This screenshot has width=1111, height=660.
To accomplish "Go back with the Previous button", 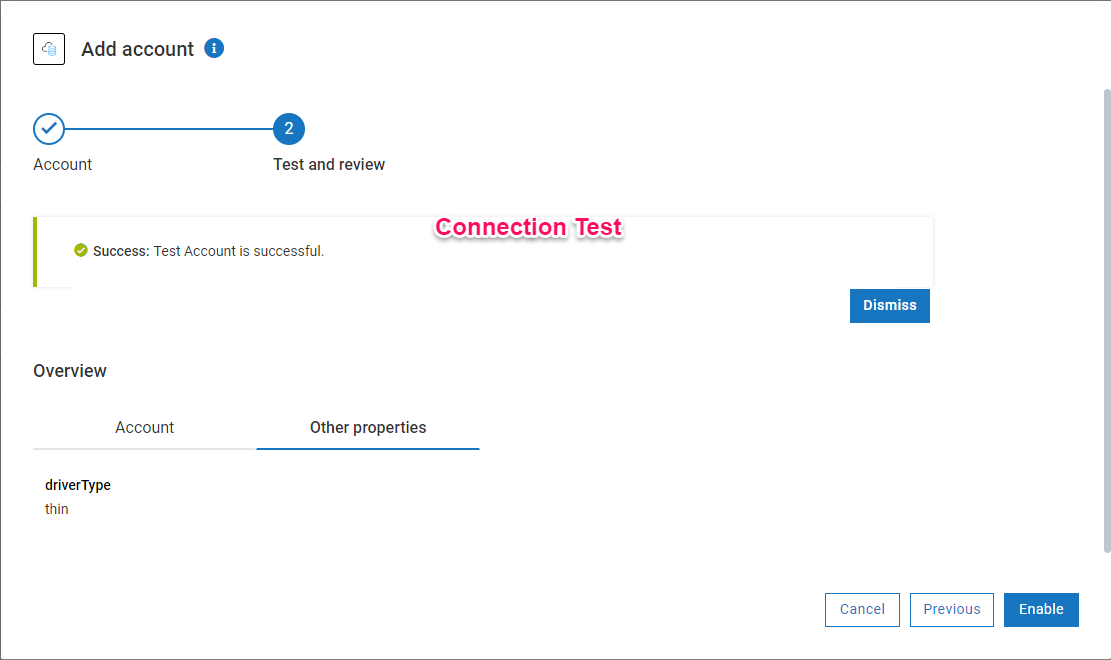I will click(951, 610).
